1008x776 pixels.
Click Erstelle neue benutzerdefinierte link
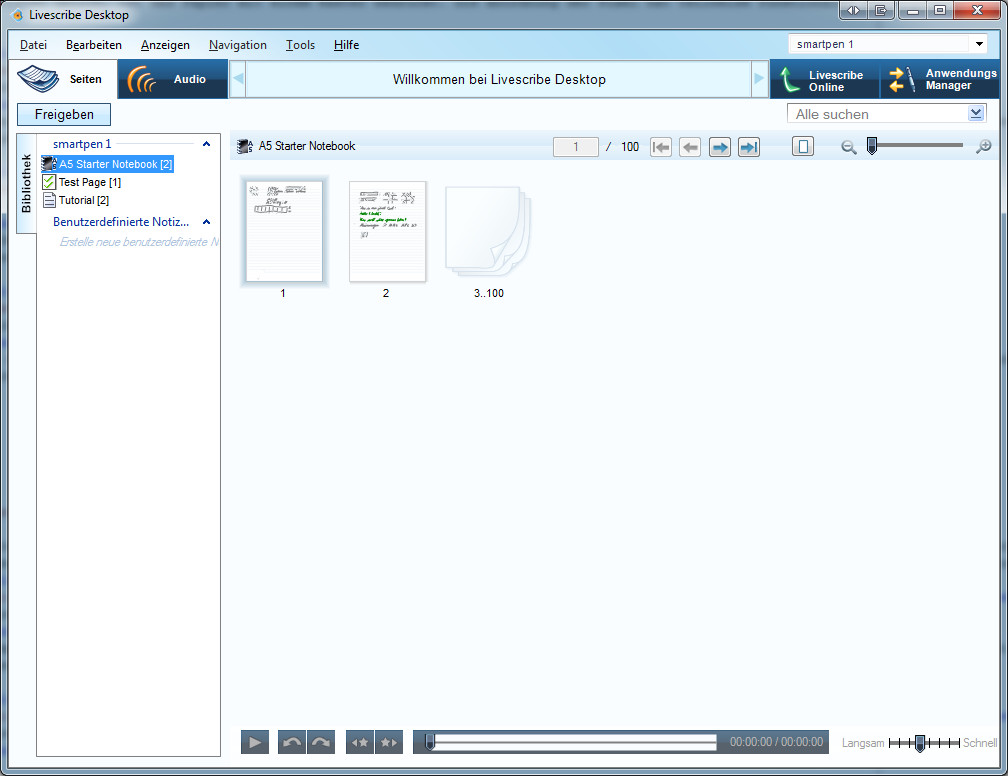point(139,242)
